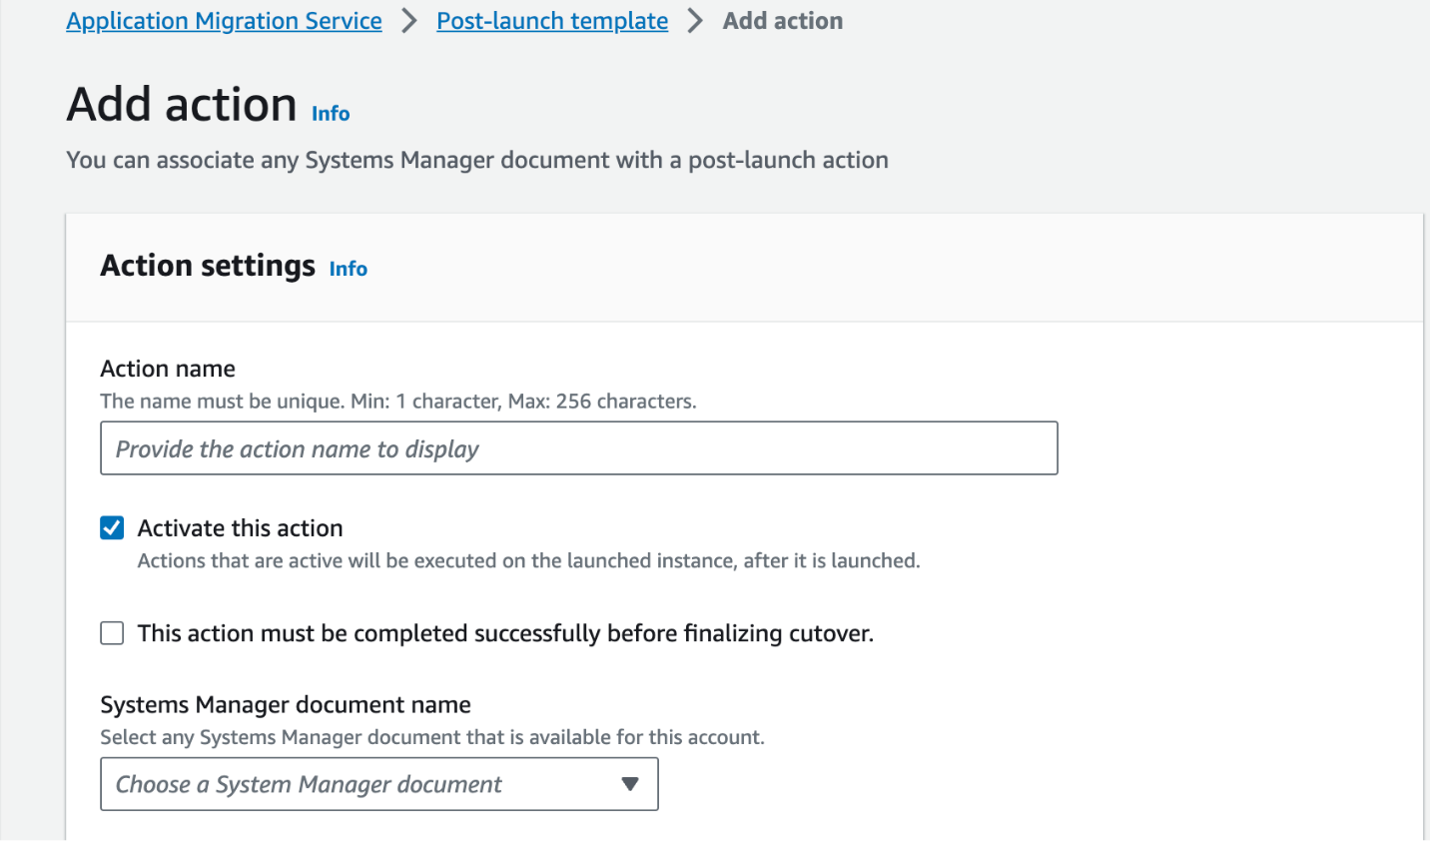
Task: Click the Activate this action label text
Action: click(x=240, y=528)
